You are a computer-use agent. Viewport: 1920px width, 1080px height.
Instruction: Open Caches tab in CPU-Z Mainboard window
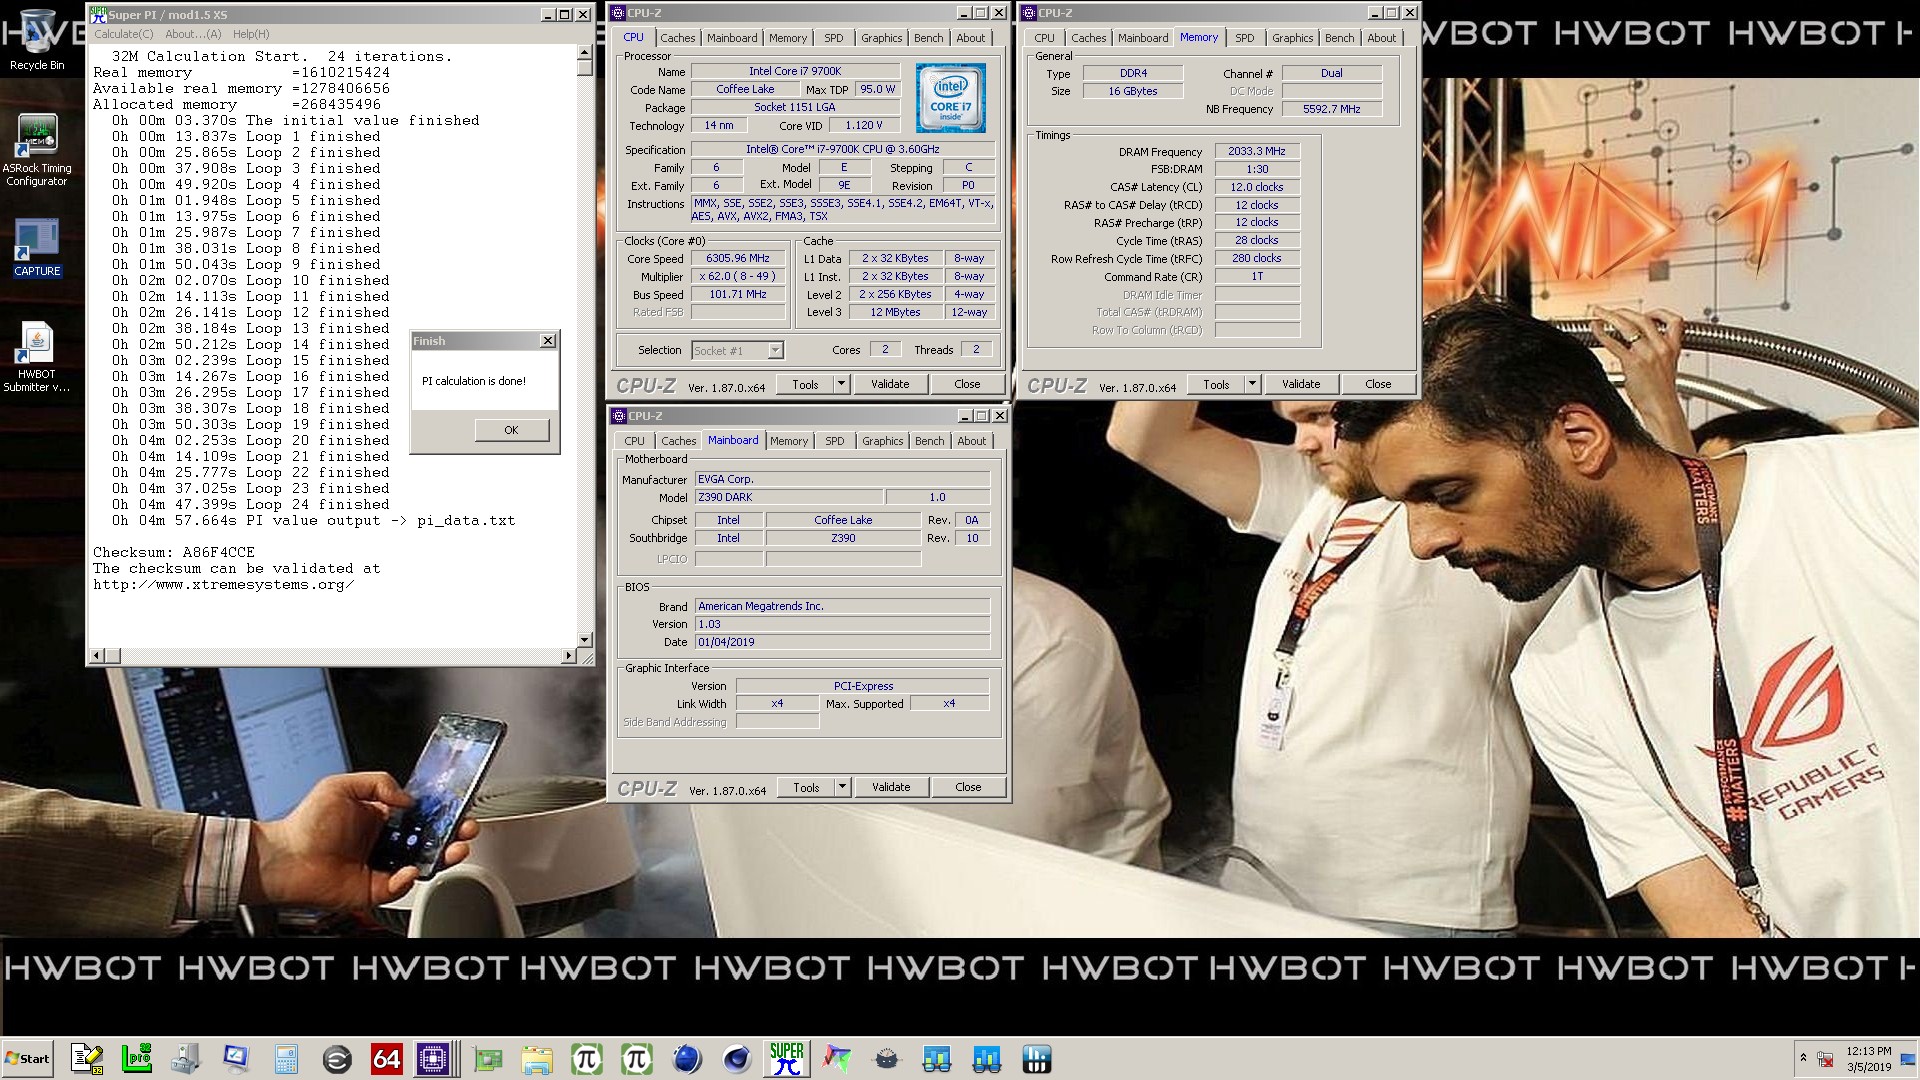678,441
